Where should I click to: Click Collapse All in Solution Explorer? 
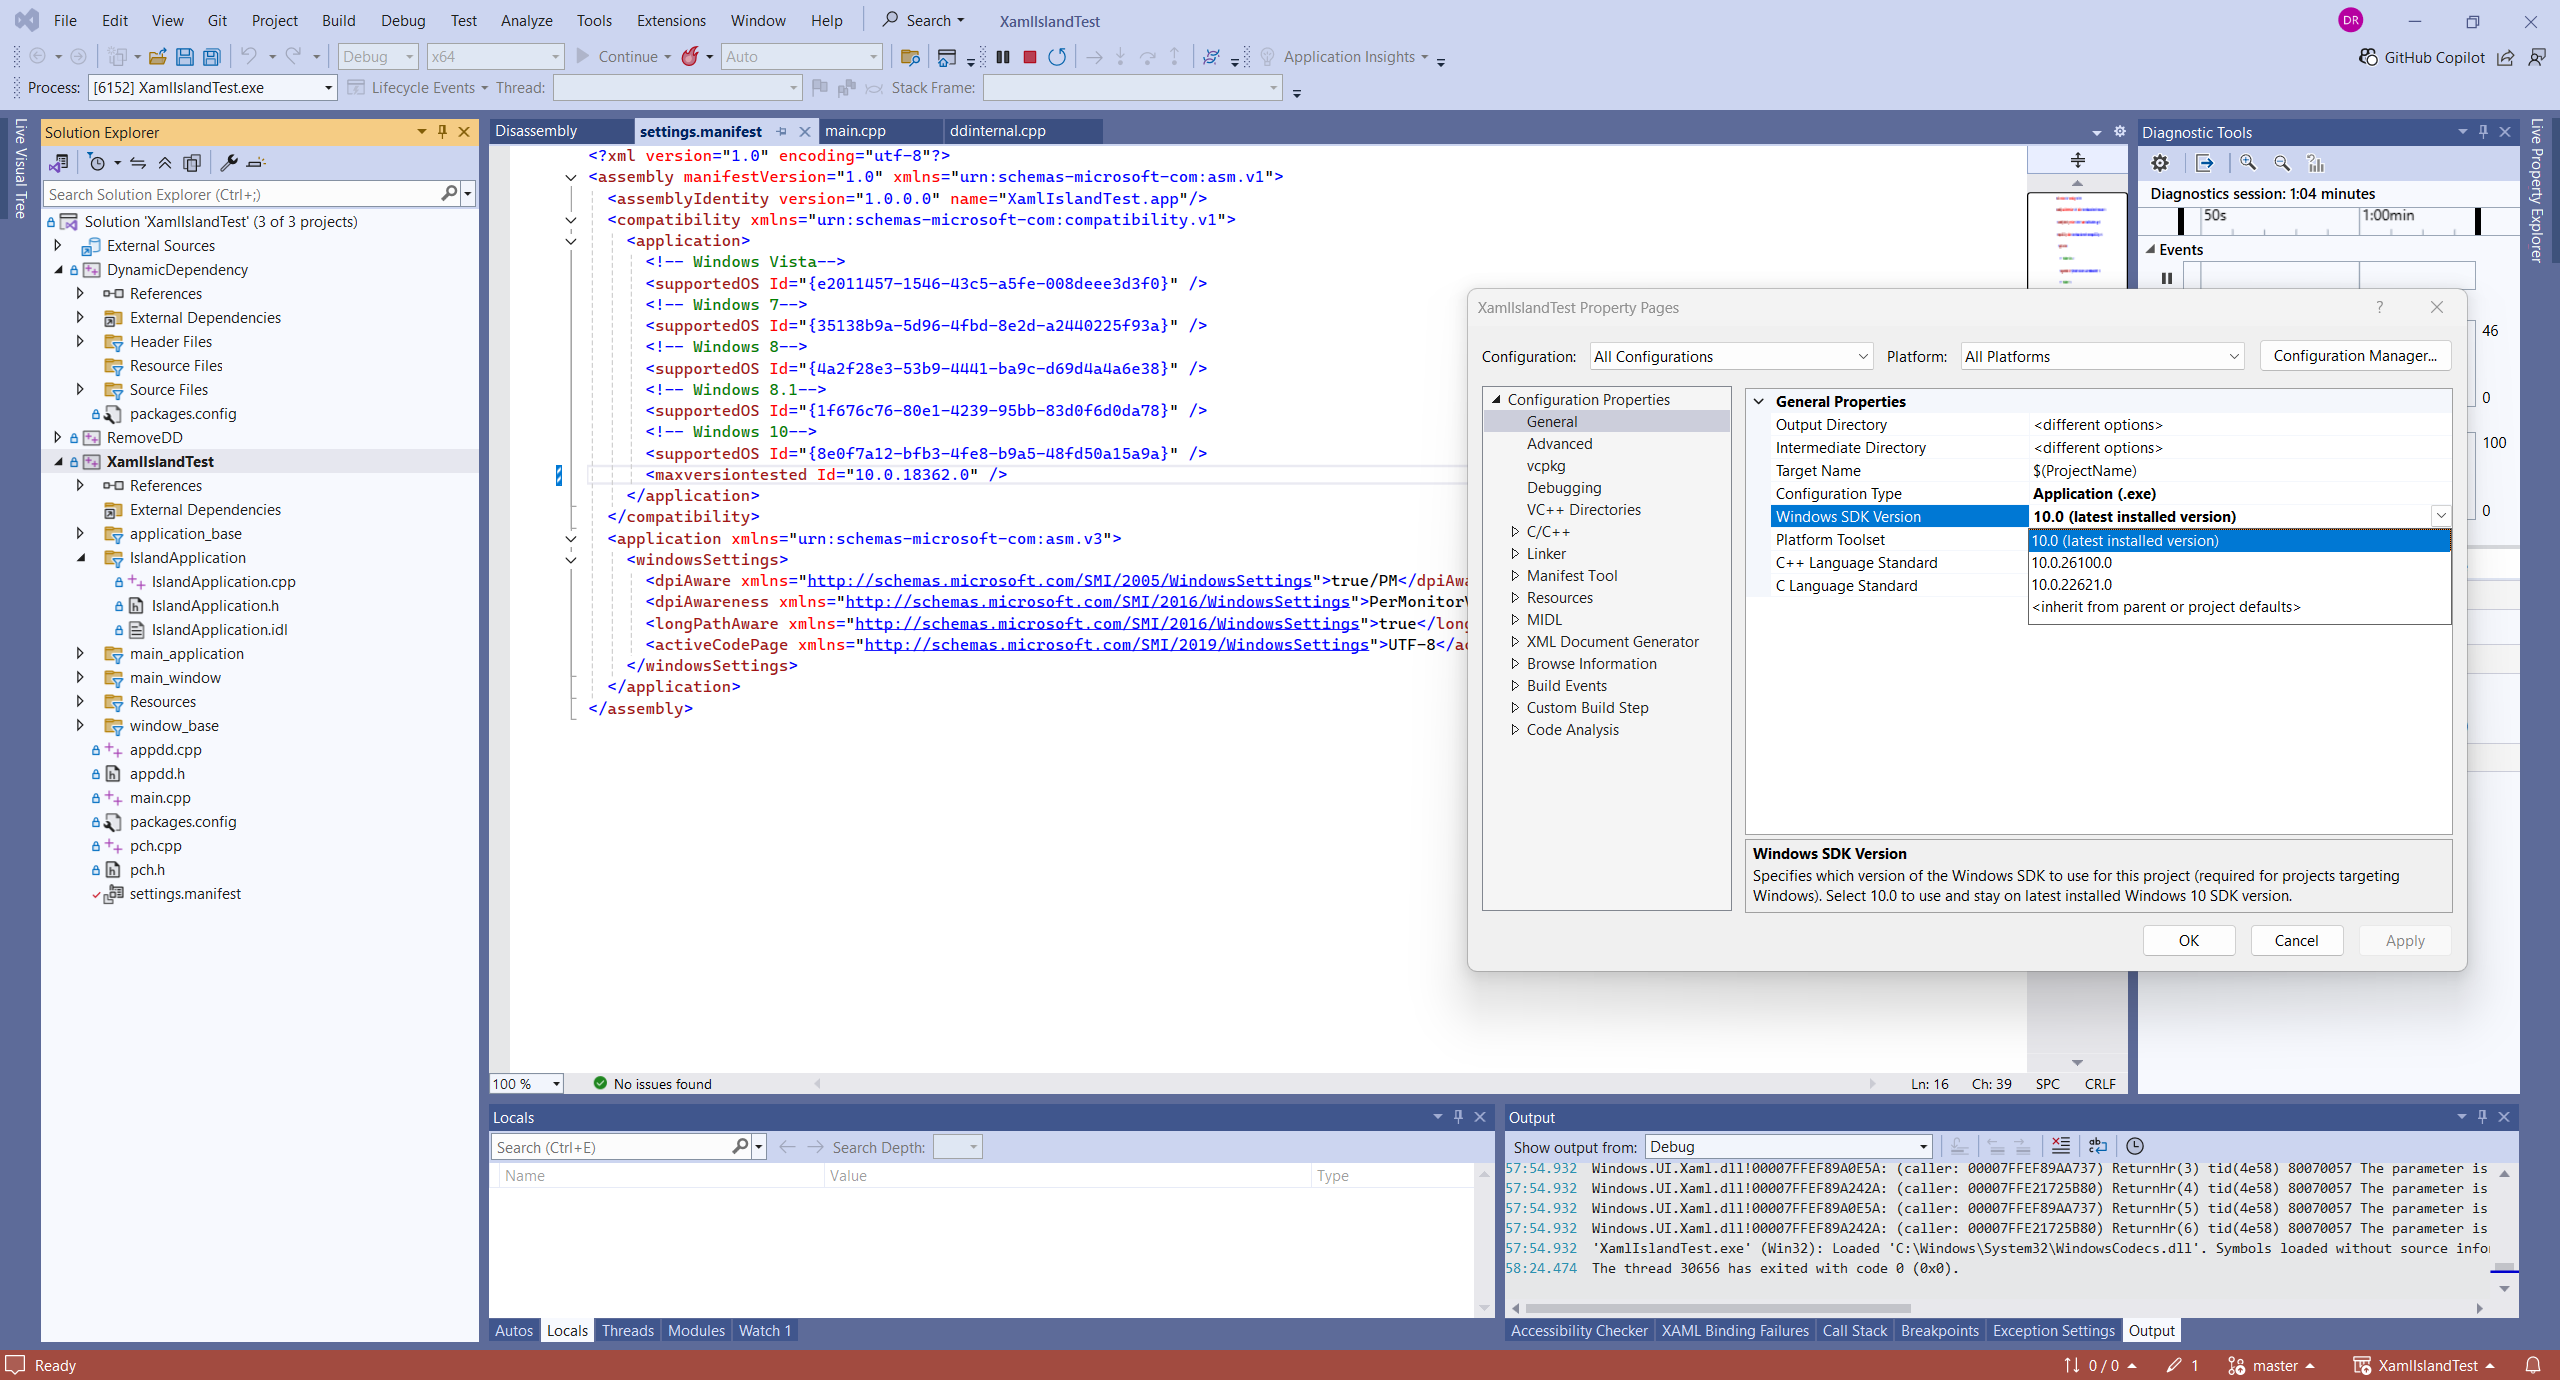[165, 163]
